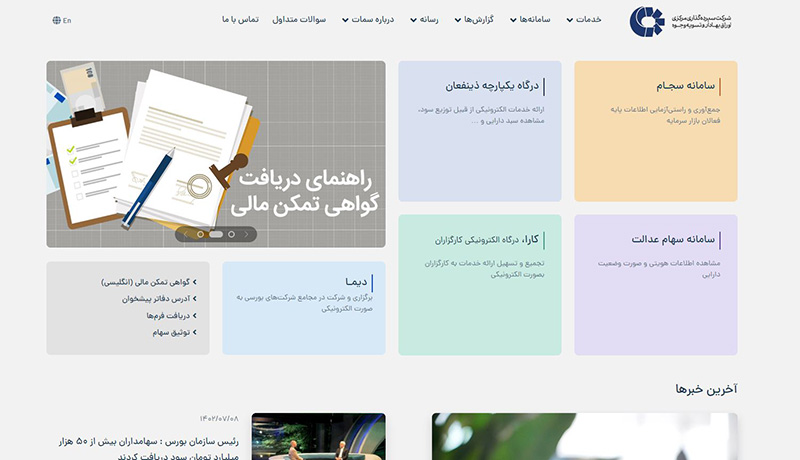Open the درباره سمات menu
Image resolution: width=800 pixels, height=460 pixels.
pyautogui.click(x=372, y=19)
